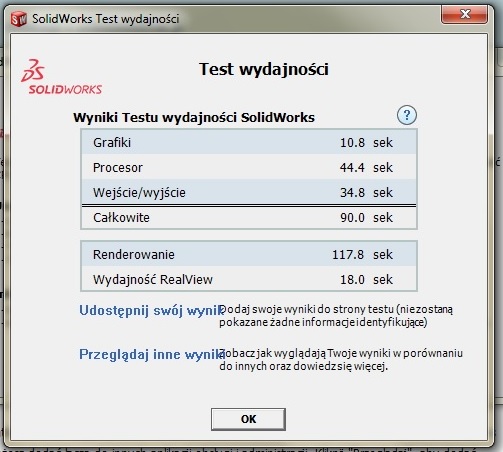Close the Test wydajności dialog window
Screen dimensions: 503x452
465,14
